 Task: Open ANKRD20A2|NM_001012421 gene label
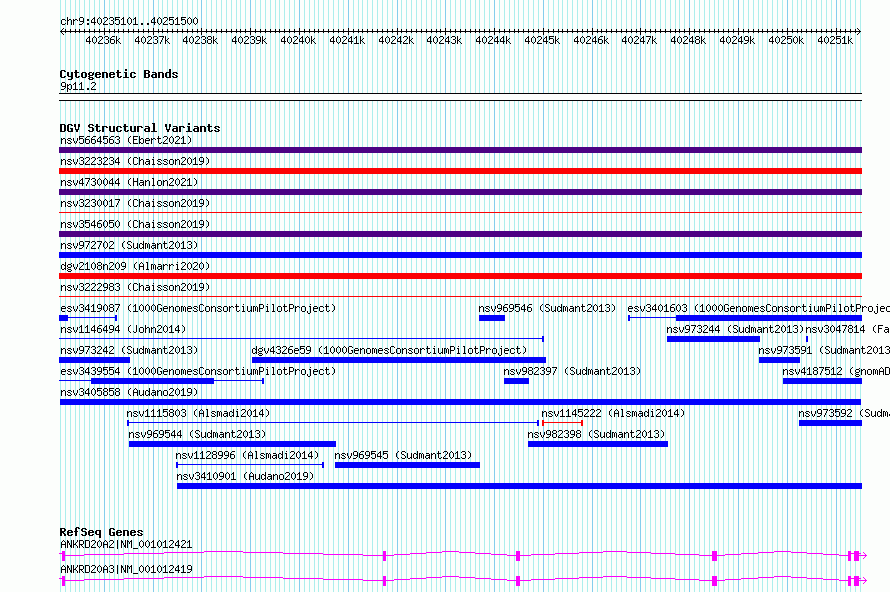coord(126,544)
